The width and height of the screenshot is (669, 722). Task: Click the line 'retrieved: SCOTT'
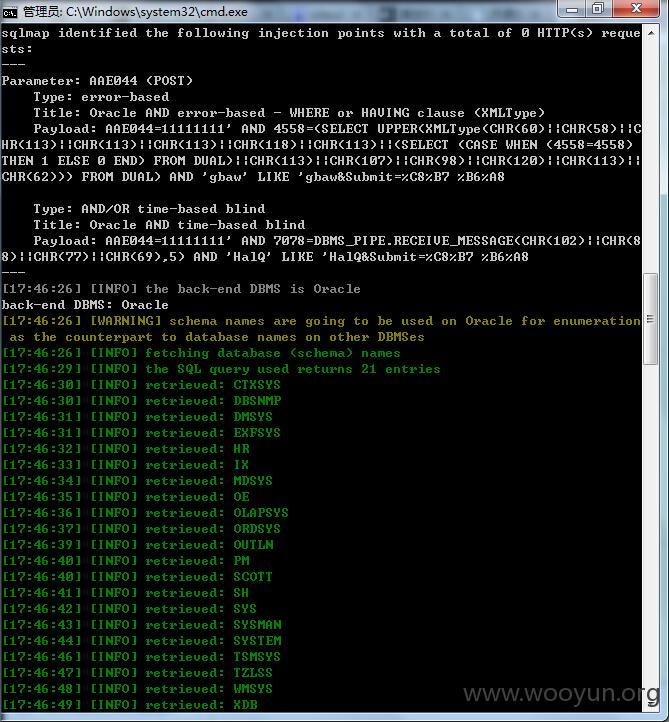(x=137, y=577)
